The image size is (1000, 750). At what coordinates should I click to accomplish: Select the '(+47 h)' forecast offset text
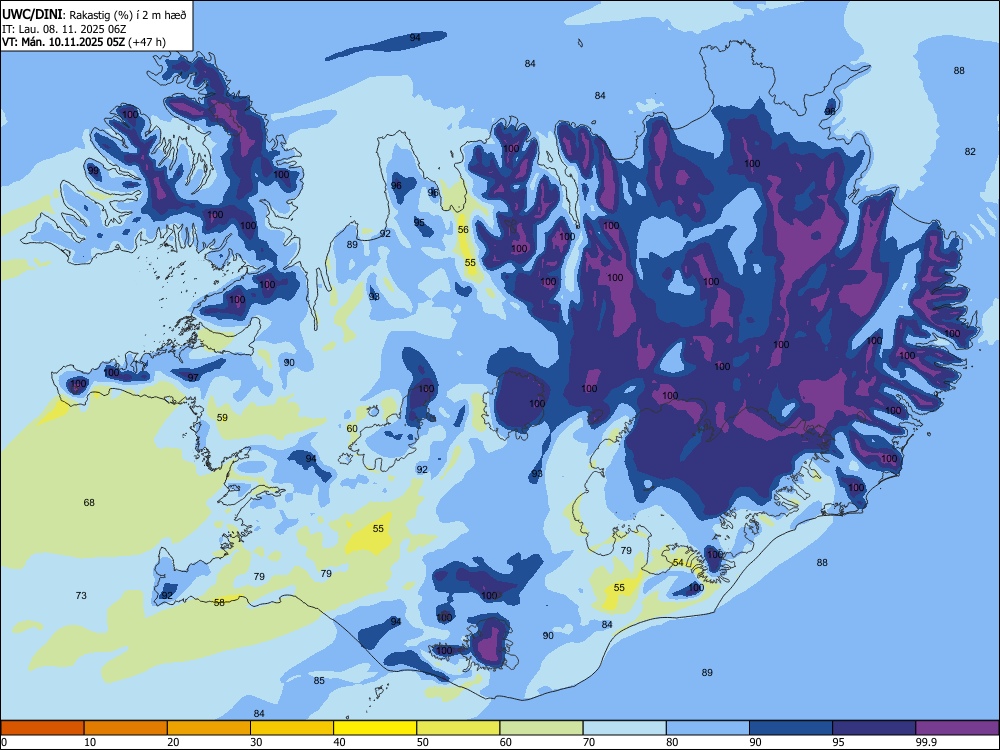click(147, 42)
